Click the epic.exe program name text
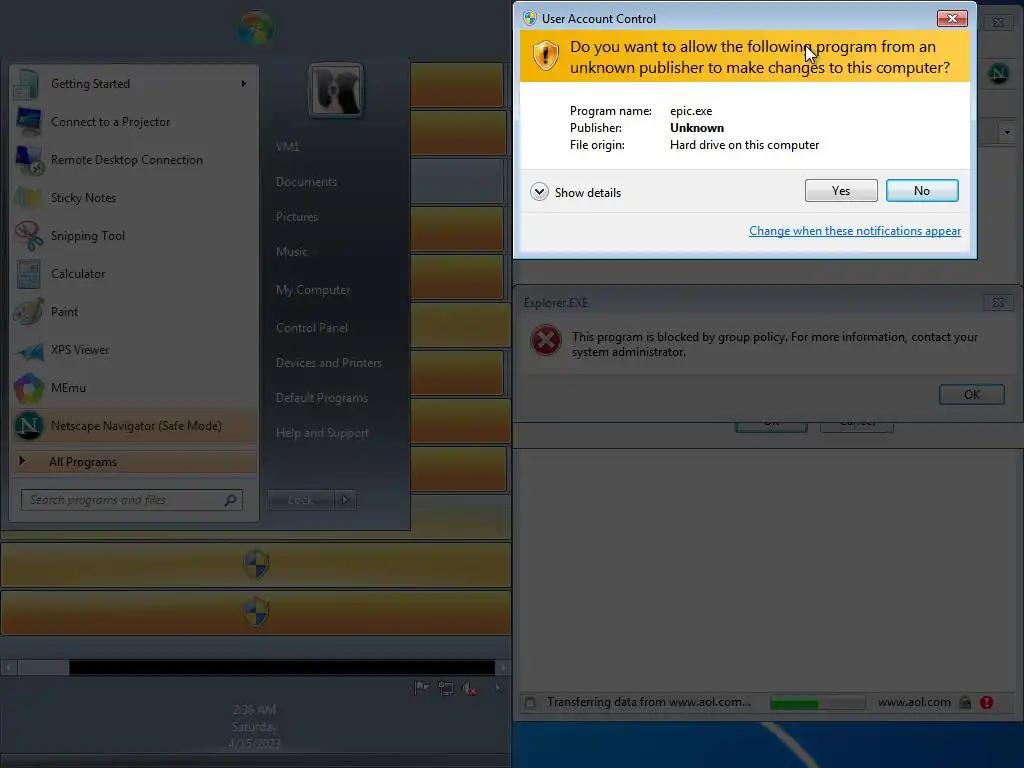The image size is (1024, 768). point(691,111)
